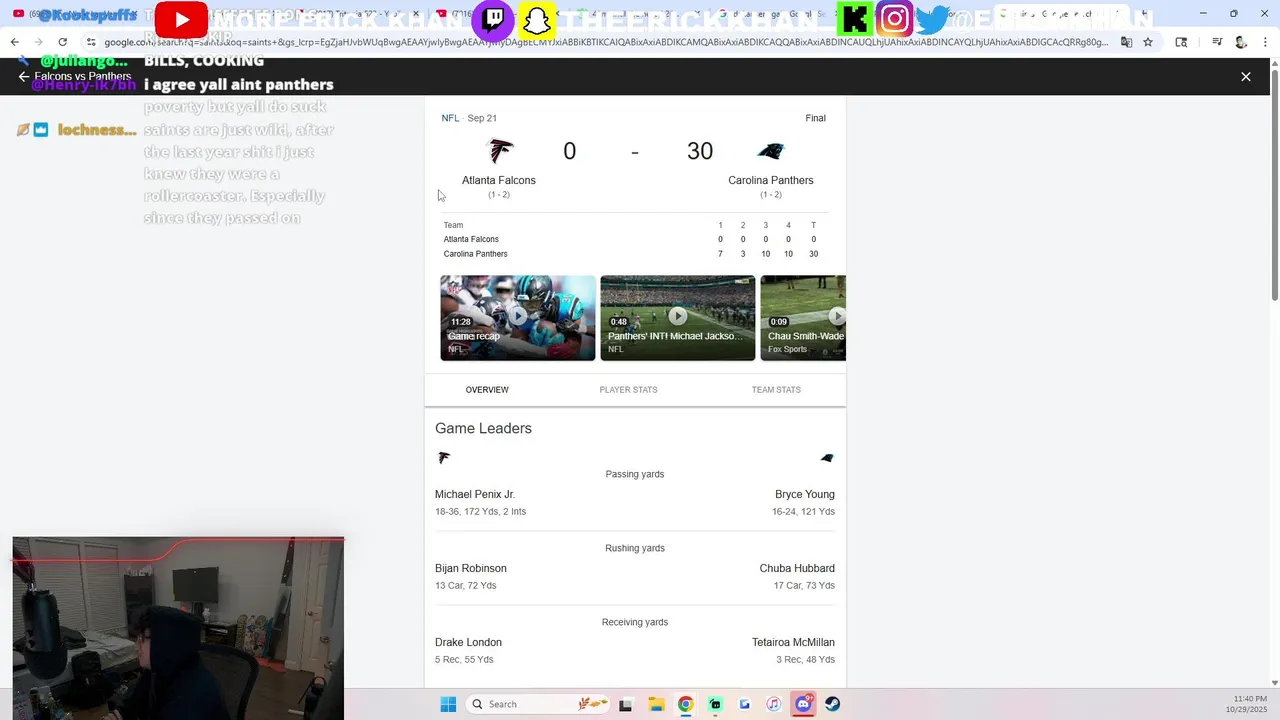Click the small Panthers logo under Game Leaders
Viewport: 1280px width, 720px height.
point(827,458)
